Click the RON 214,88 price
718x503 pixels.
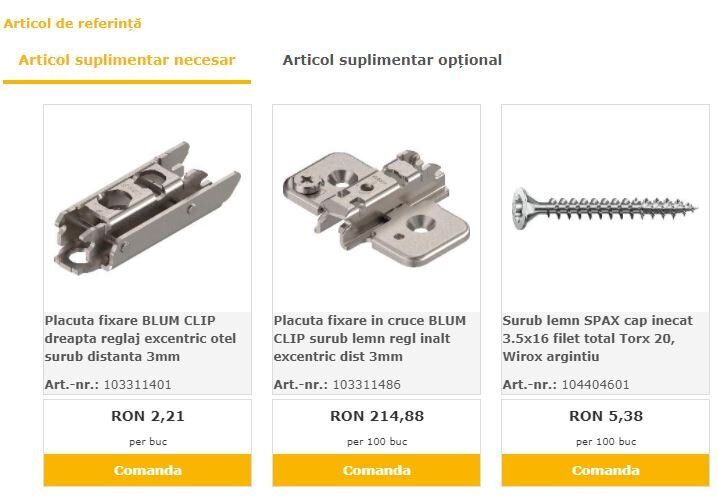(376, 417)
